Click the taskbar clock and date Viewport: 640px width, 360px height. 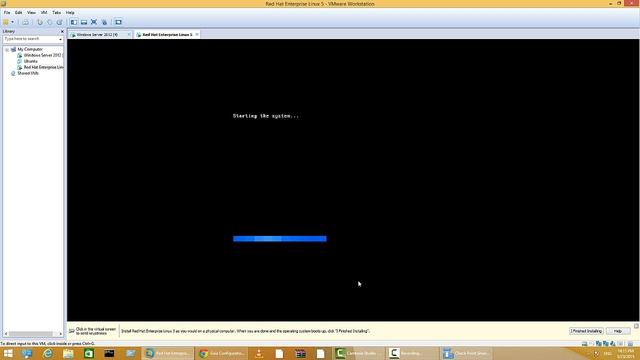pos(625,354)
